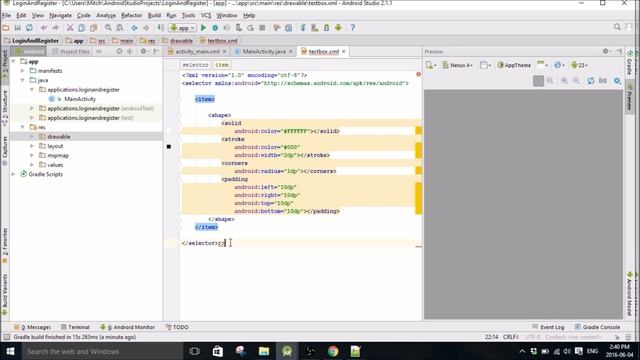Screen dimensions: 640x360
Task: Click the Search Everywhere magnifier icon
Action: [617, 27]
